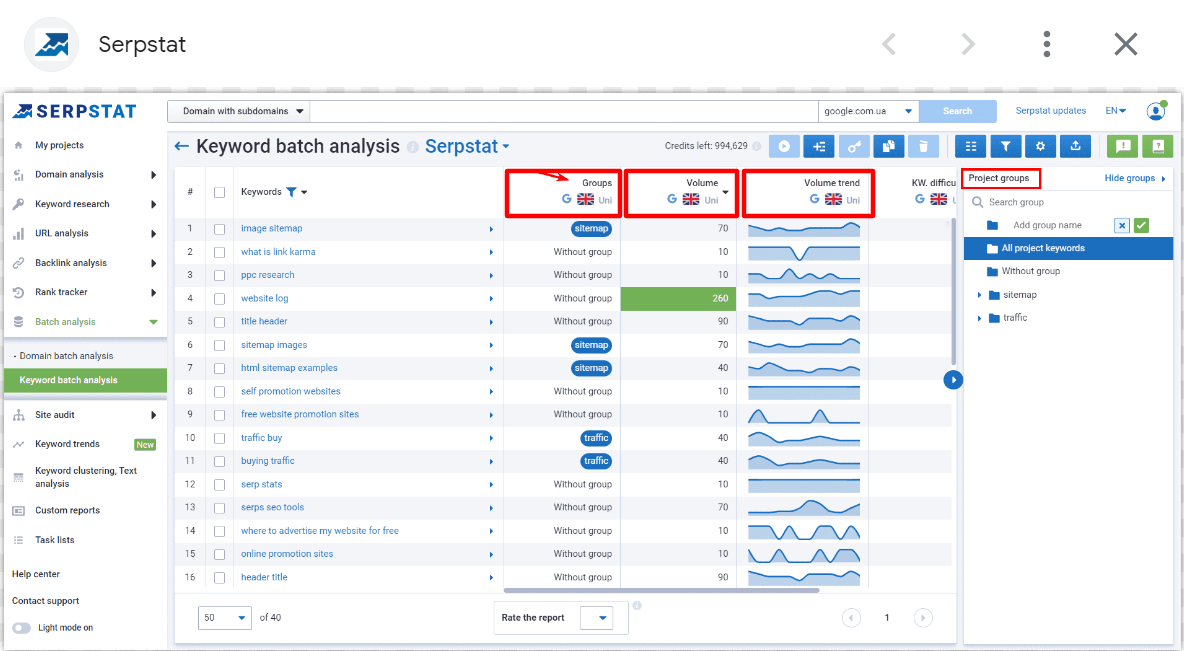Click the search magnifier in Project groups
Image resolution: width=1184 pixels, height=651 pixels.
click(x=978, y=202)
